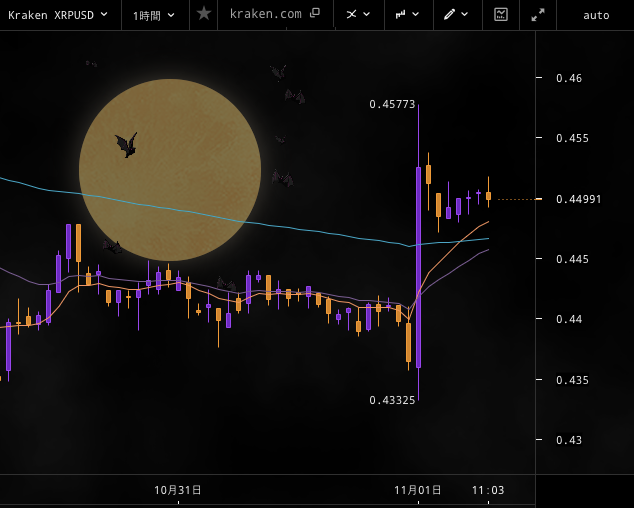Image resolution: width=634 pixels, height=508 pixels.
Task: Click the 0.43 price axis label
Action: [x=569, y=440]
